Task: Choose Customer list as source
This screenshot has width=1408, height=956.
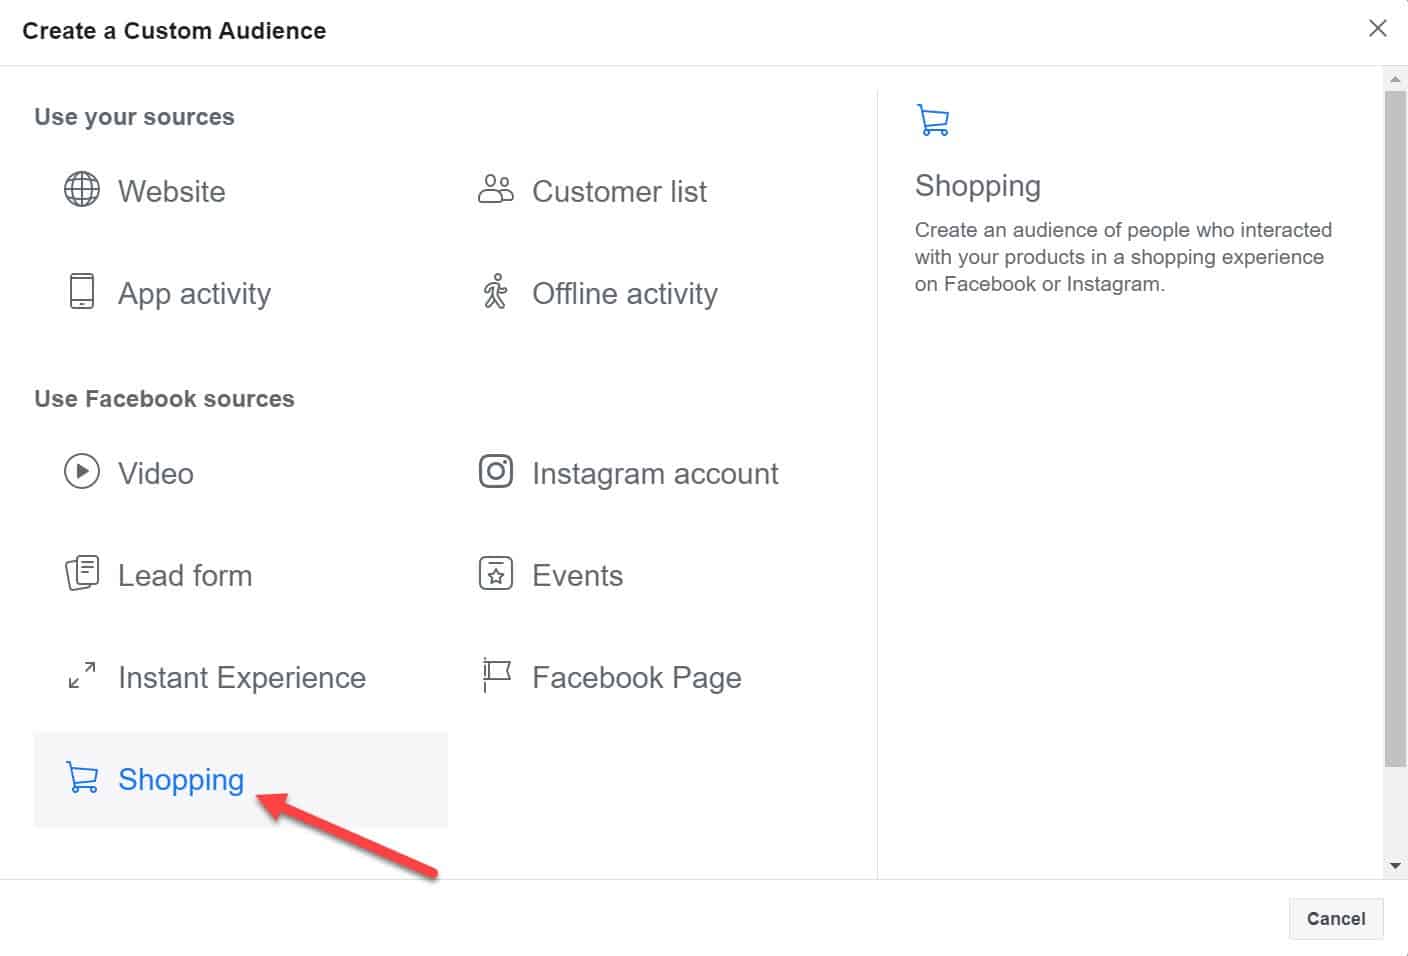Action: point(655,190)
